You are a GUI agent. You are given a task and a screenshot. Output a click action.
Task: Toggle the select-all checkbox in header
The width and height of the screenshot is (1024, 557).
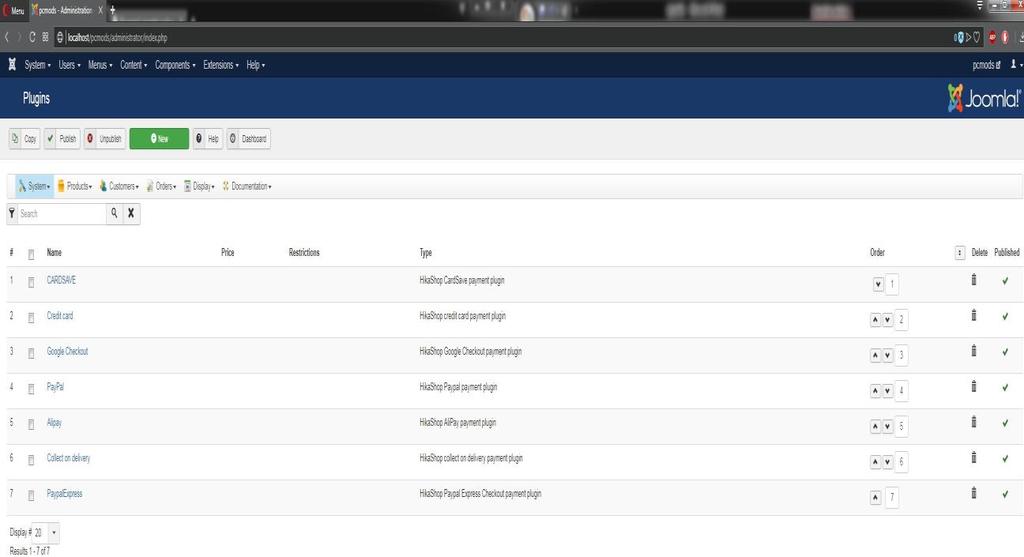(31, 254)
